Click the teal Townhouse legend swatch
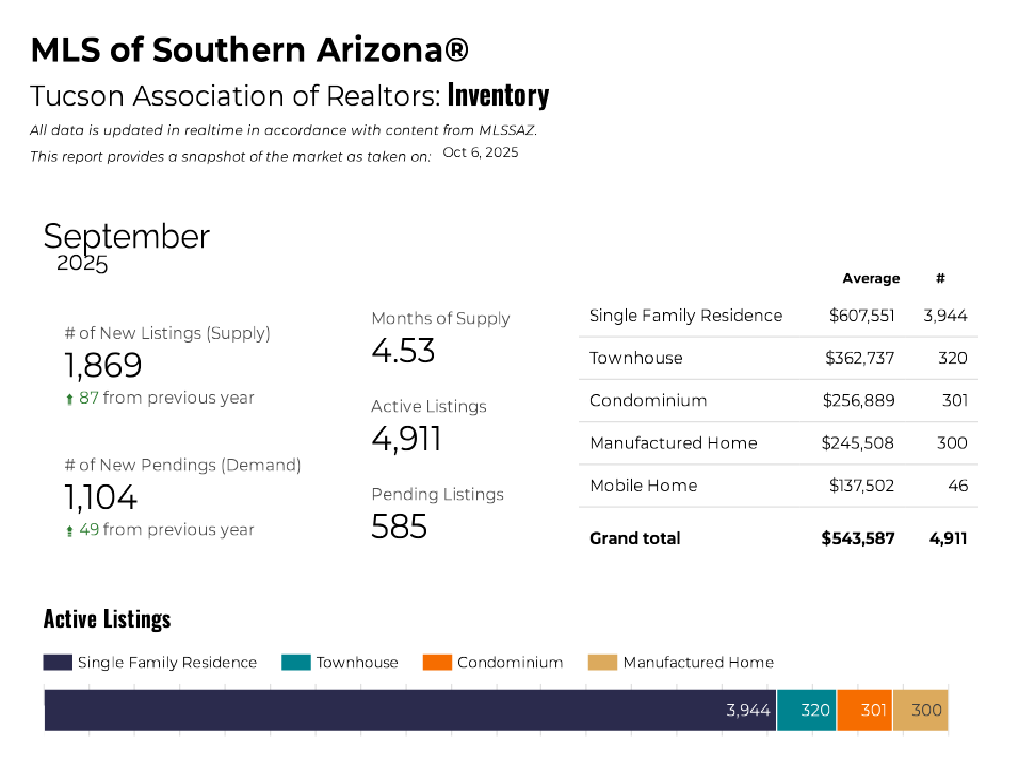 (x=296, y=662)
